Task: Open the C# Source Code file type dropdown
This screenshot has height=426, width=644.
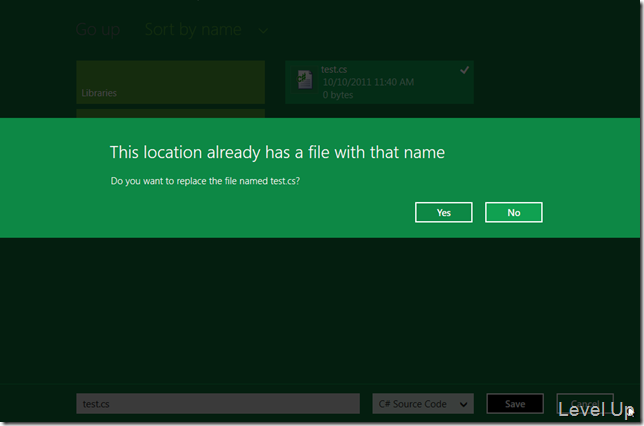Action: coord(423,404)
